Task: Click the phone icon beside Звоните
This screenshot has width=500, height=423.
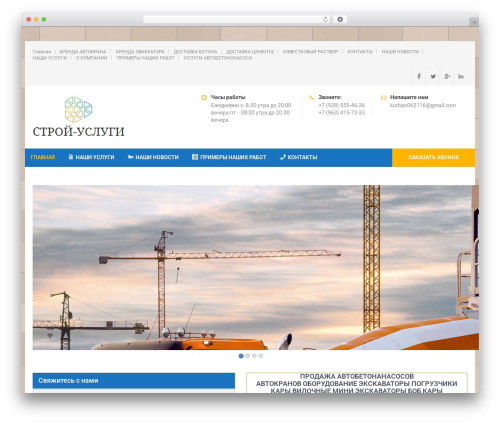Action: click(312, 97)
